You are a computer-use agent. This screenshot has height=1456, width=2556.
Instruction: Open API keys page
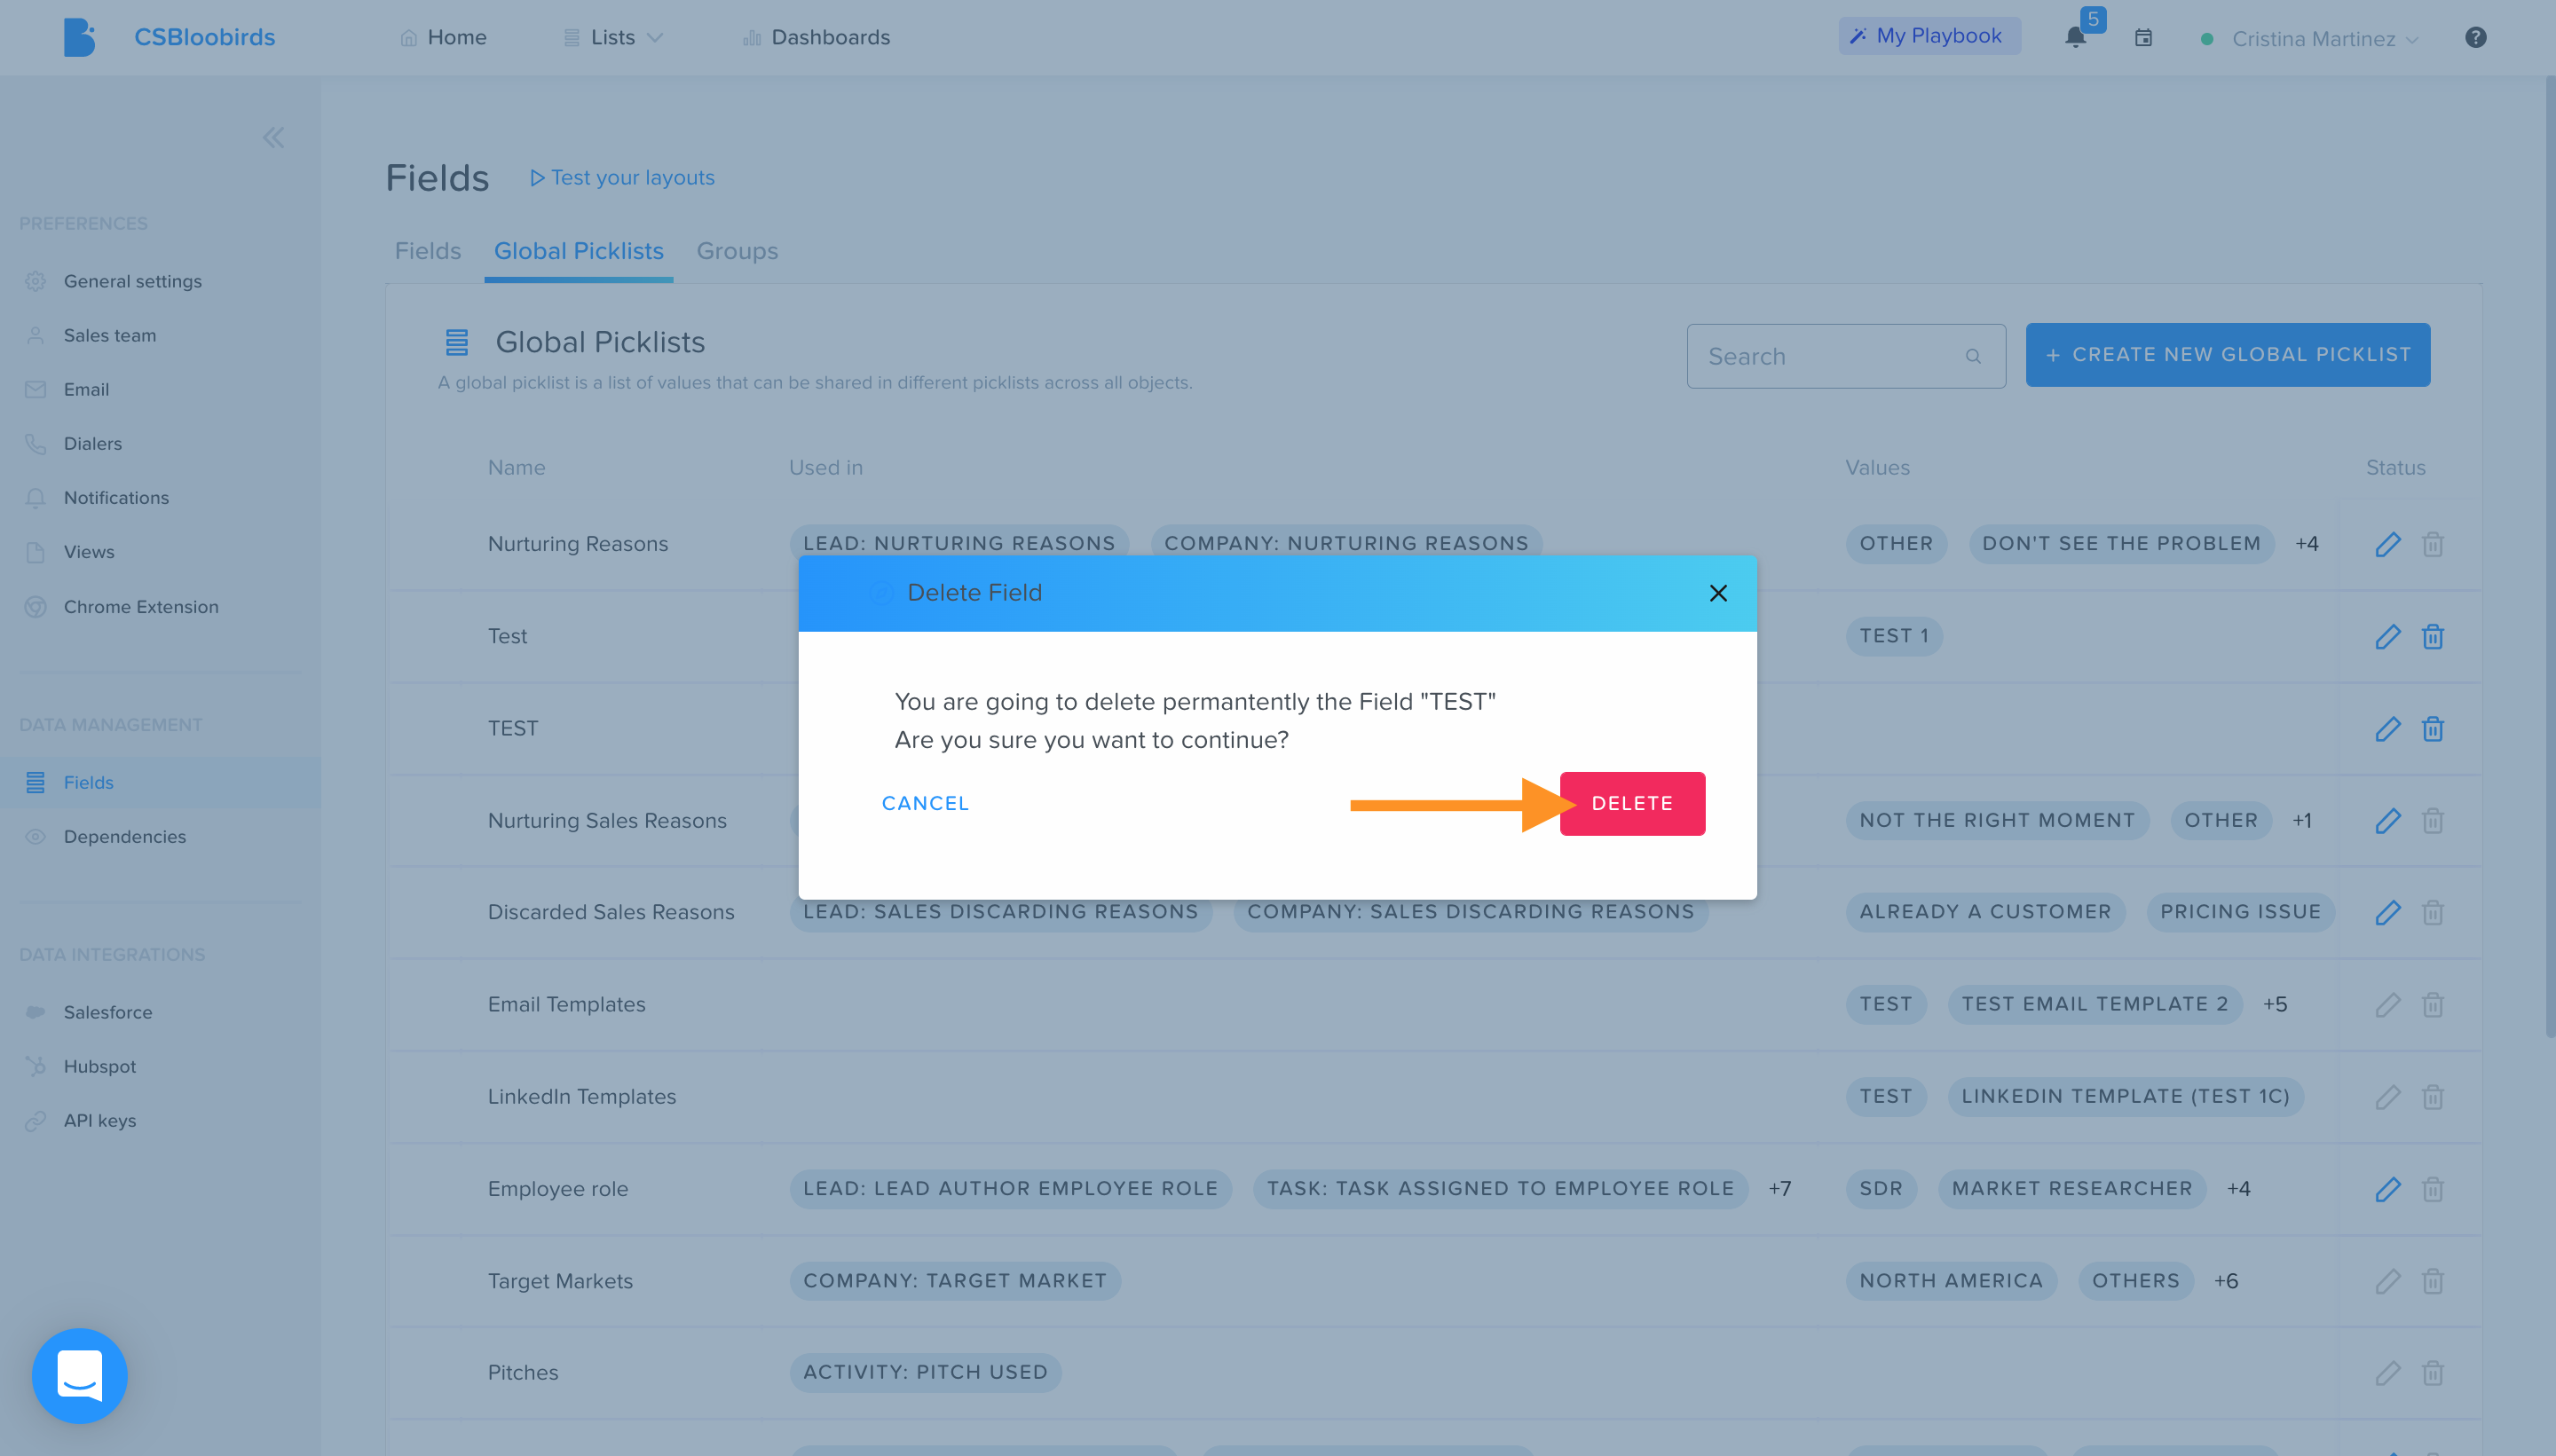click(x=100, y=1121)
